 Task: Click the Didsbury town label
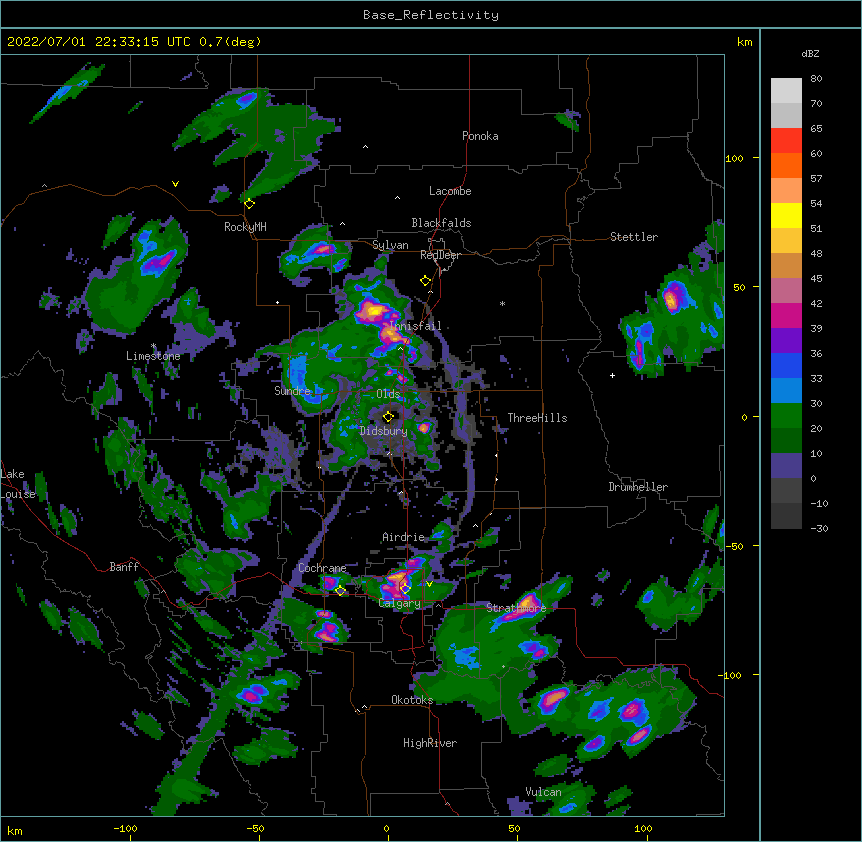click(384, 431)
